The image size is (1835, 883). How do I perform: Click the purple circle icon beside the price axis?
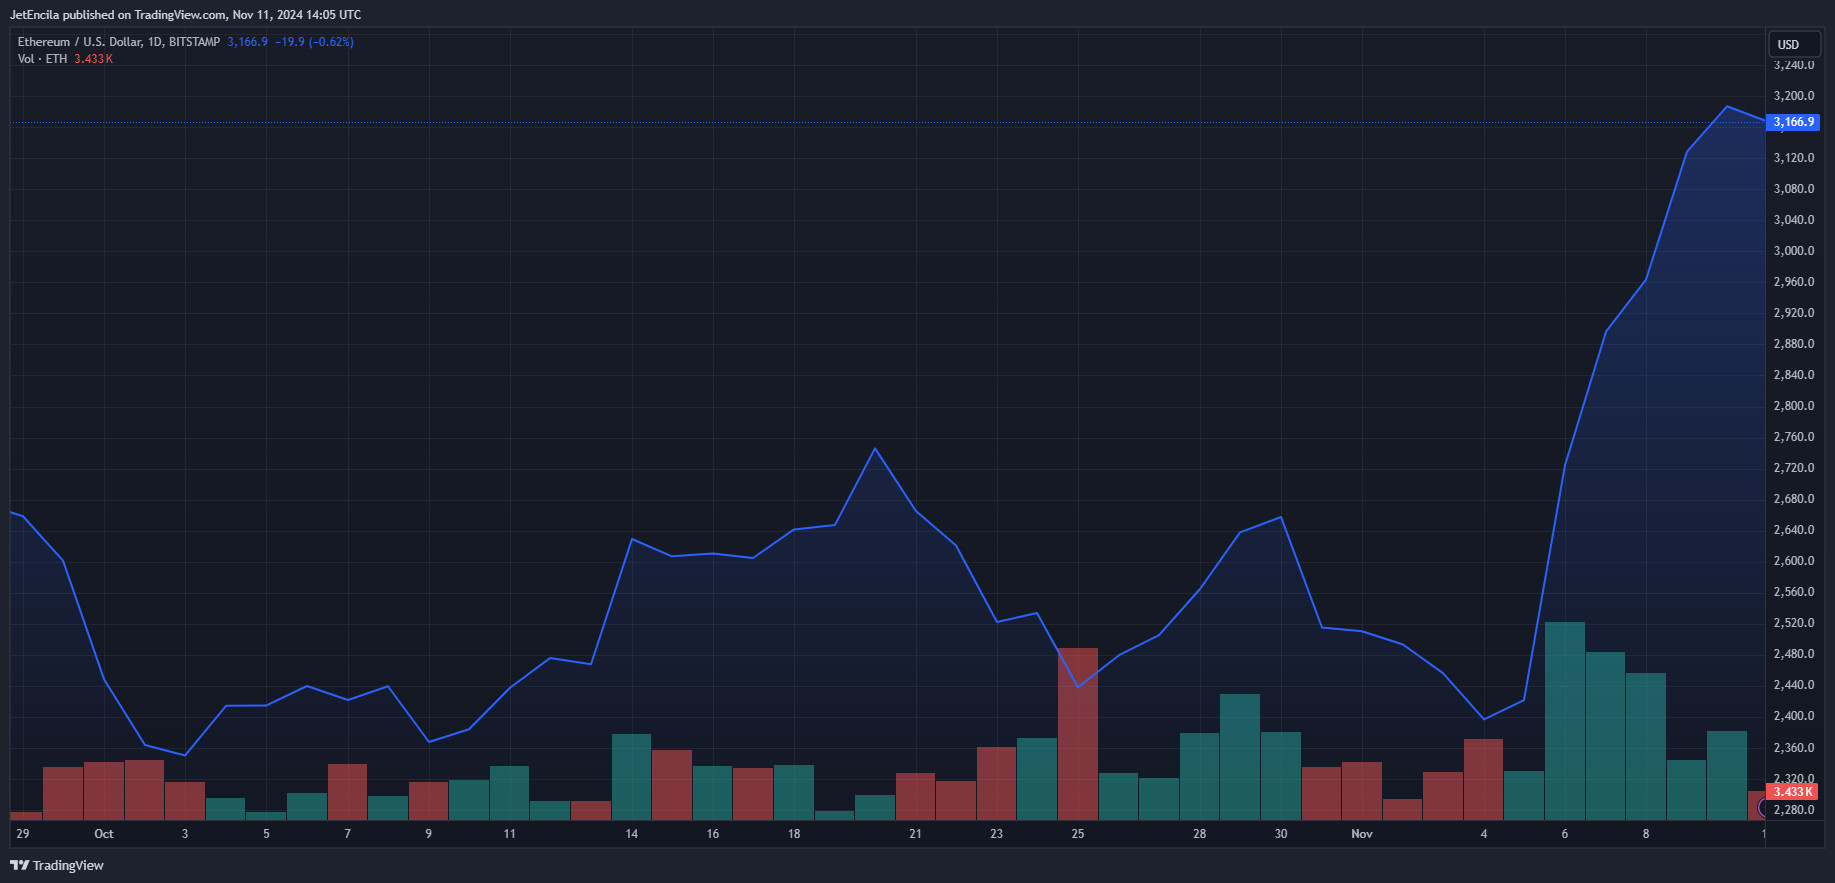1764,808
